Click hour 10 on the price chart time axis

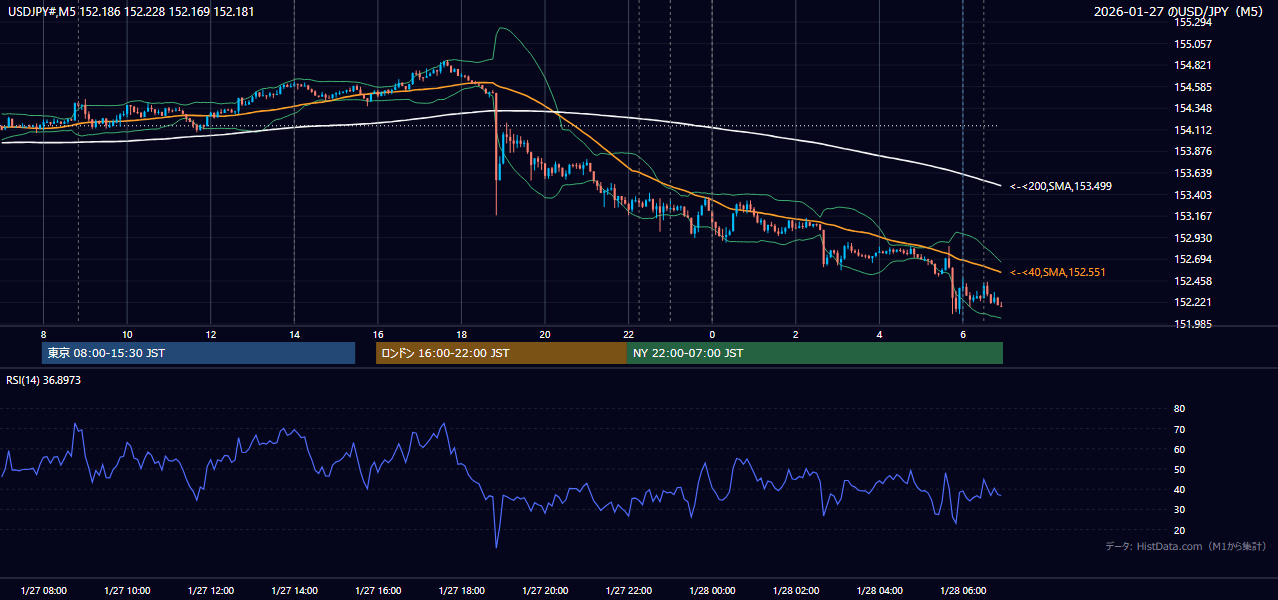pos(127,334)
